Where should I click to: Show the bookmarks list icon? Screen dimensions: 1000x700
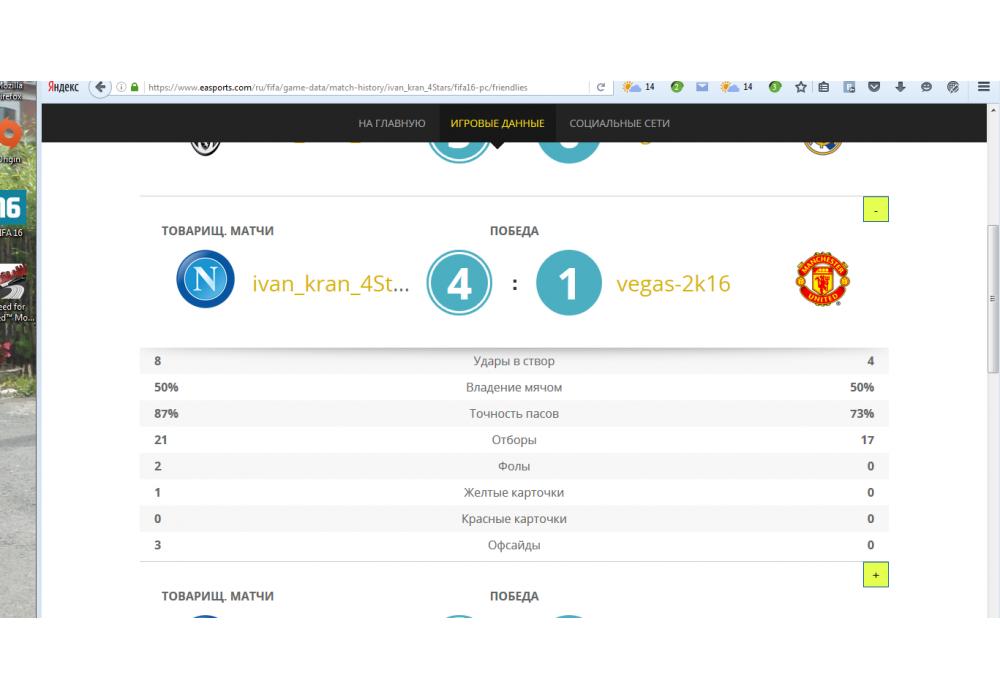(824, 87)
